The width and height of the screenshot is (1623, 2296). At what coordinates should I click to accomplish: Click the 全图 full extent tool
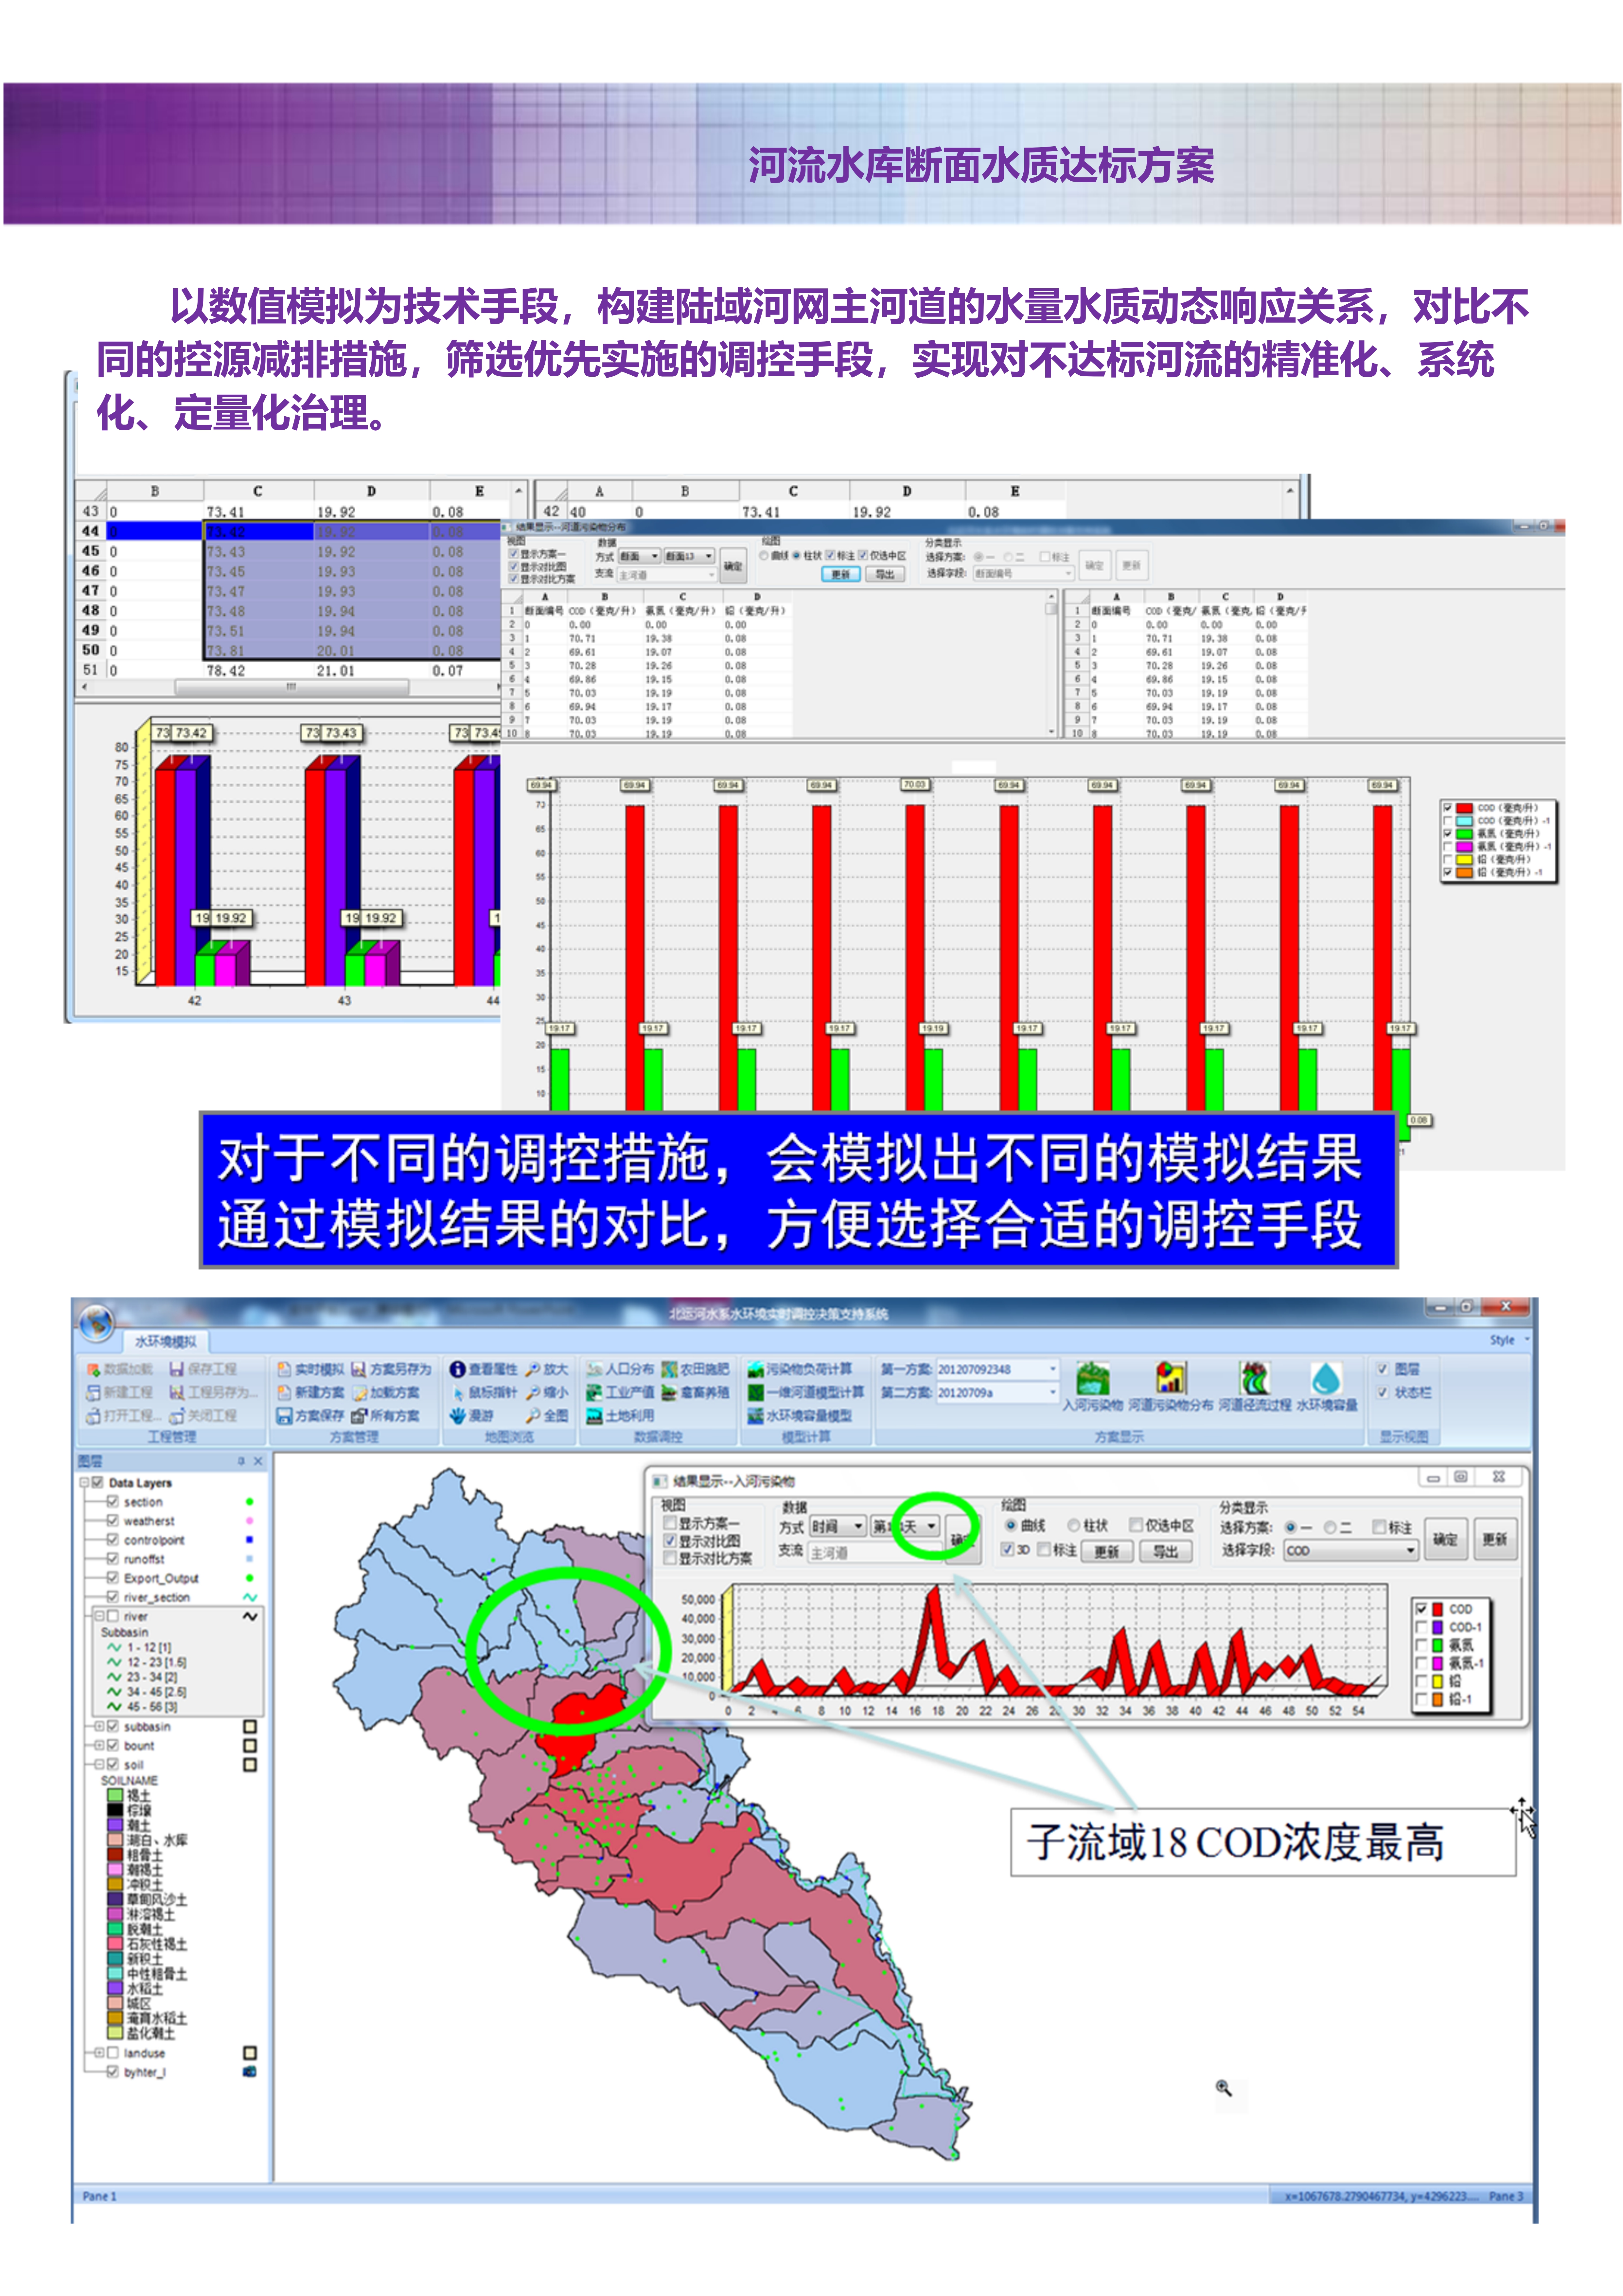(547, 1416)
